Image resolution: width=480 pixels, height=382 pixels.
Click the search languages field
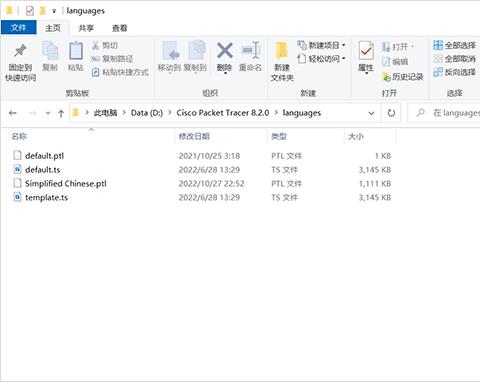tap(444, 113)
